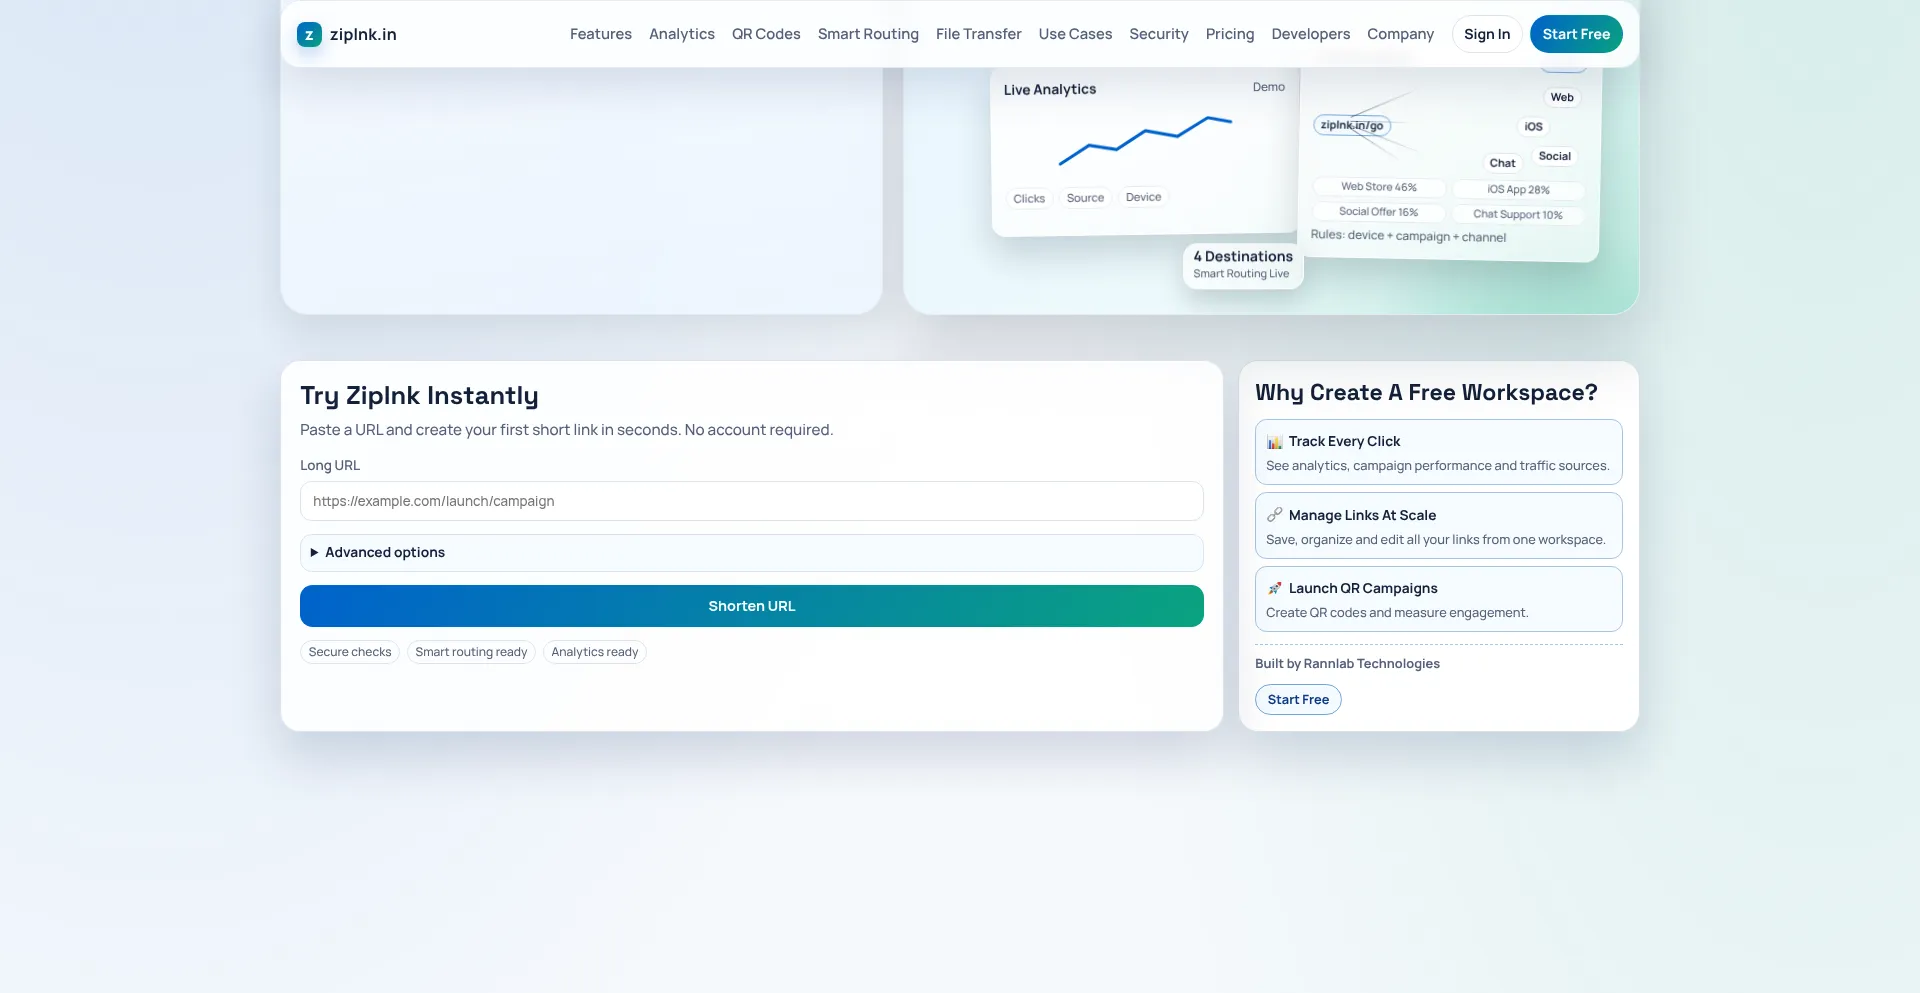
Task: Select the Clicks chip in Live Analytics
Action: [x=1029, y=199]
